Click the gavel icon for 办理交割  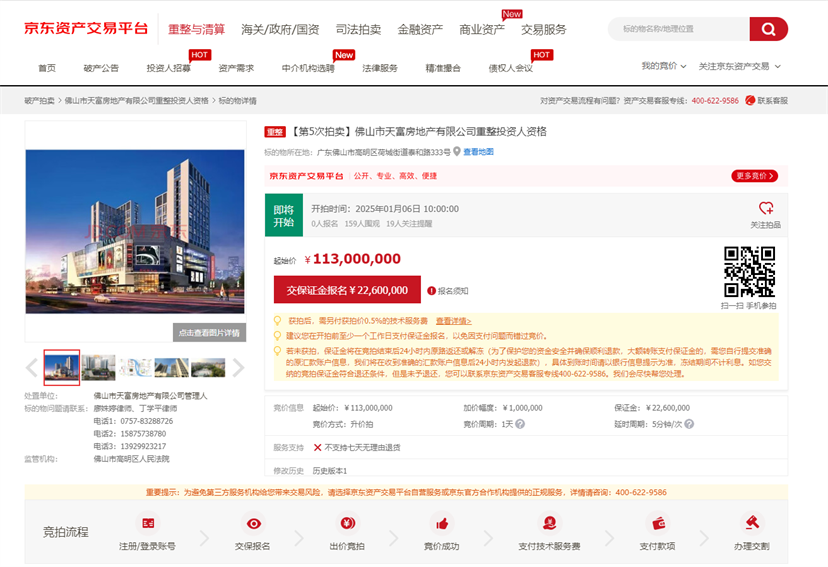752,523
